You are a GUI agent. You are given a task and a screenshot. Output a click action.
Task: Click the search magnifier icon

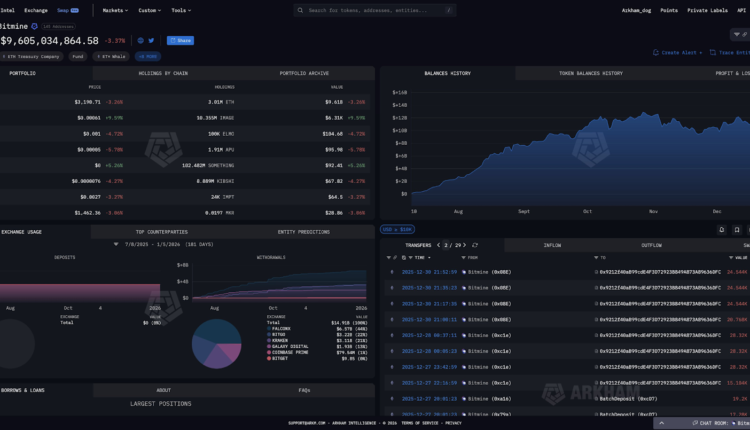[301, 10]
